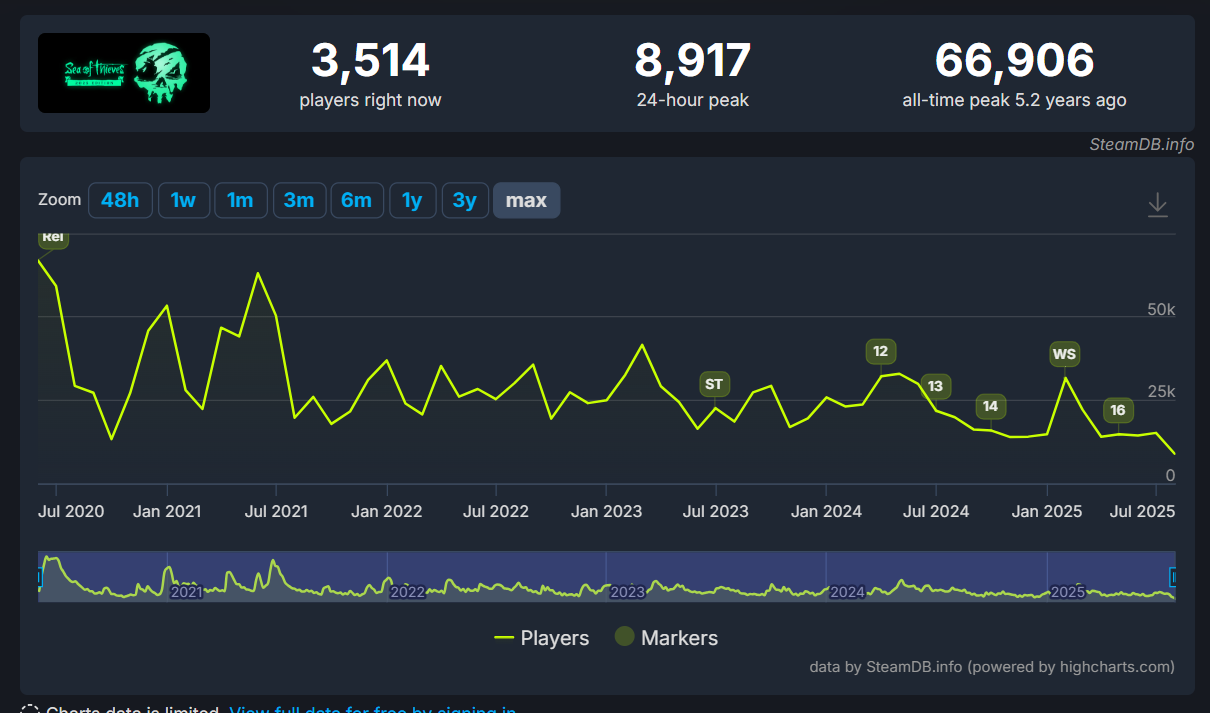Viewport: 1210px width, 713px height.
Task: Set zoom to 48h
Action: tap(120, 200)
